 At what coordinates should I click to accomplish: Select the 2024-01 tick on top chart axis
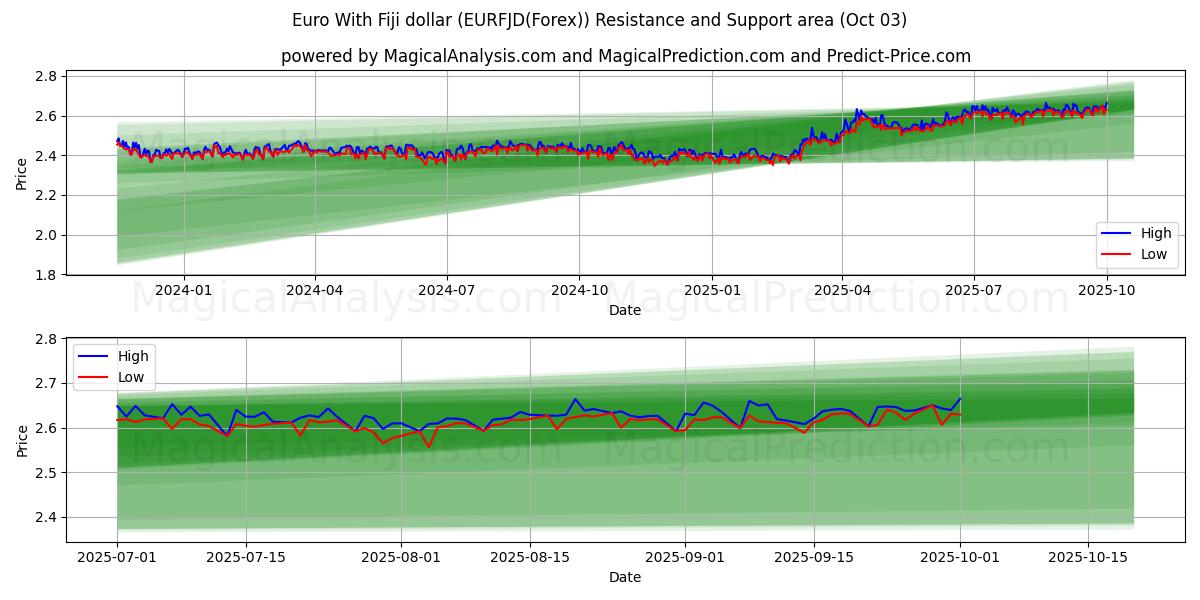(184, 291)
